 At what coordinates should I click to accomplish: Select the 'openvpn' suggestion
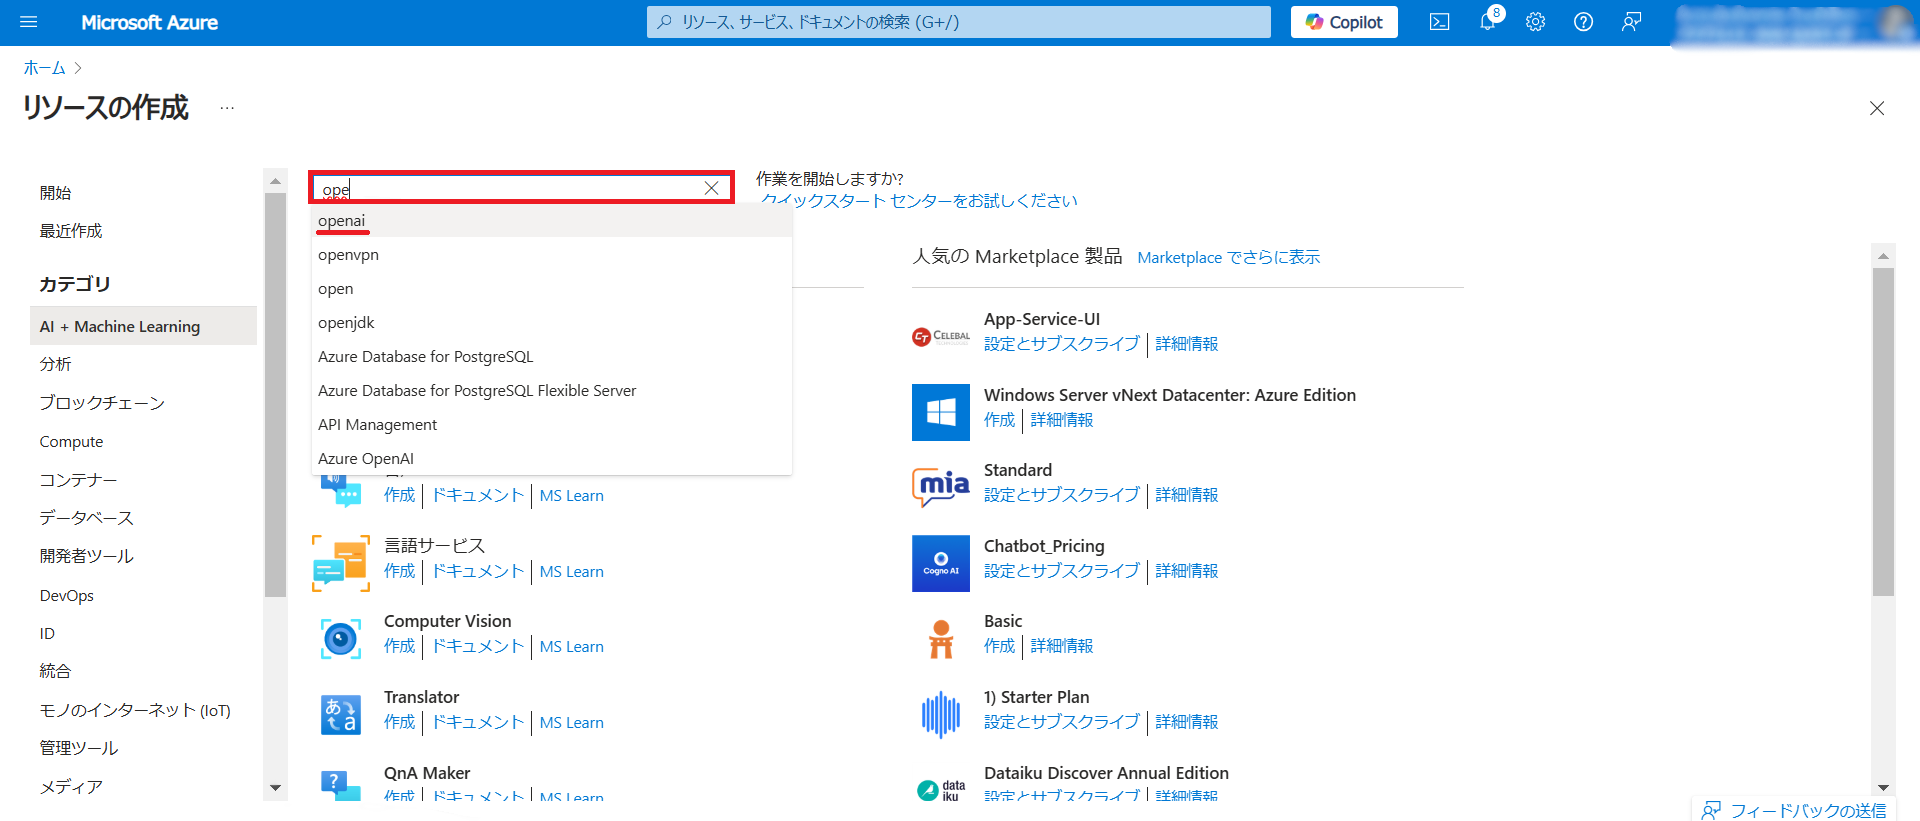(552, 255)
